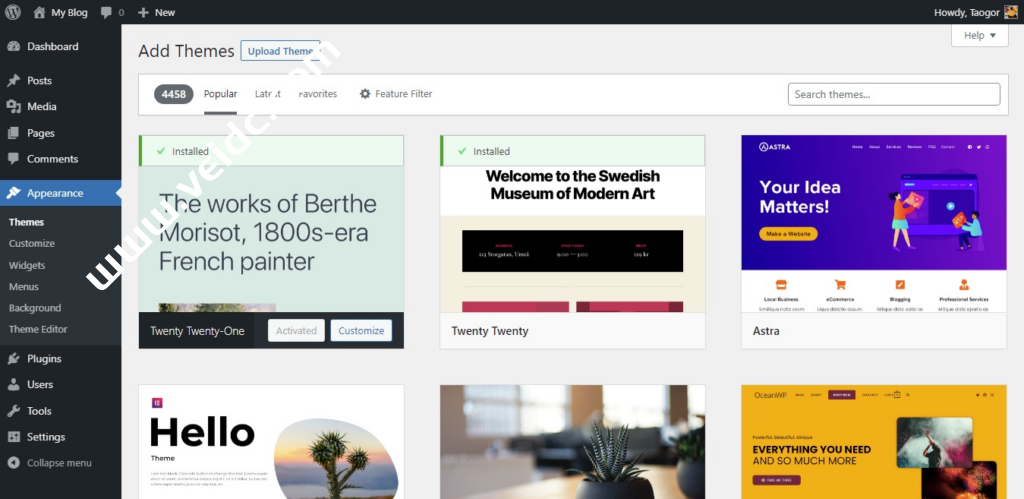Click the Users person icon
The height and width of the screenshot is (499, 1024).
click(x=14, y=385)
